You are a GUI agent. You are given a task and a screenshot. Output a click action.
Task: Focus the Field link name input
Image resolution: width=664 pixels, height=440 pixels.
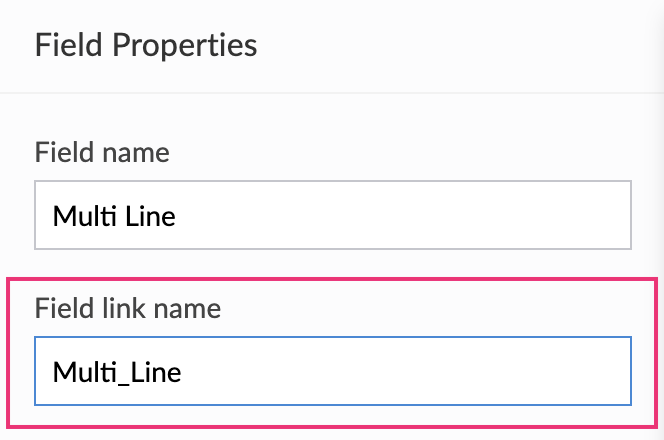[x=332, y=371]
